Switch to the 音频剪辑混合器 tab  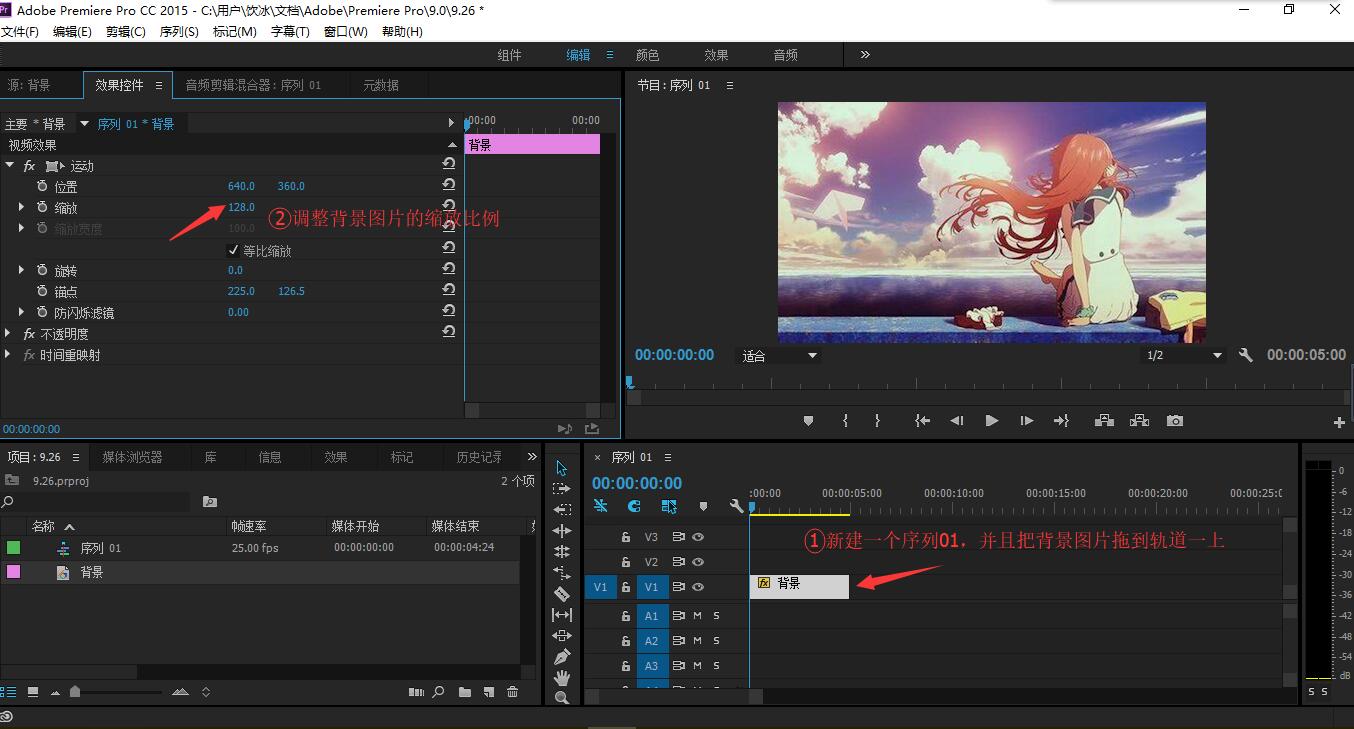pyautogui.click(x=253, y=86)
